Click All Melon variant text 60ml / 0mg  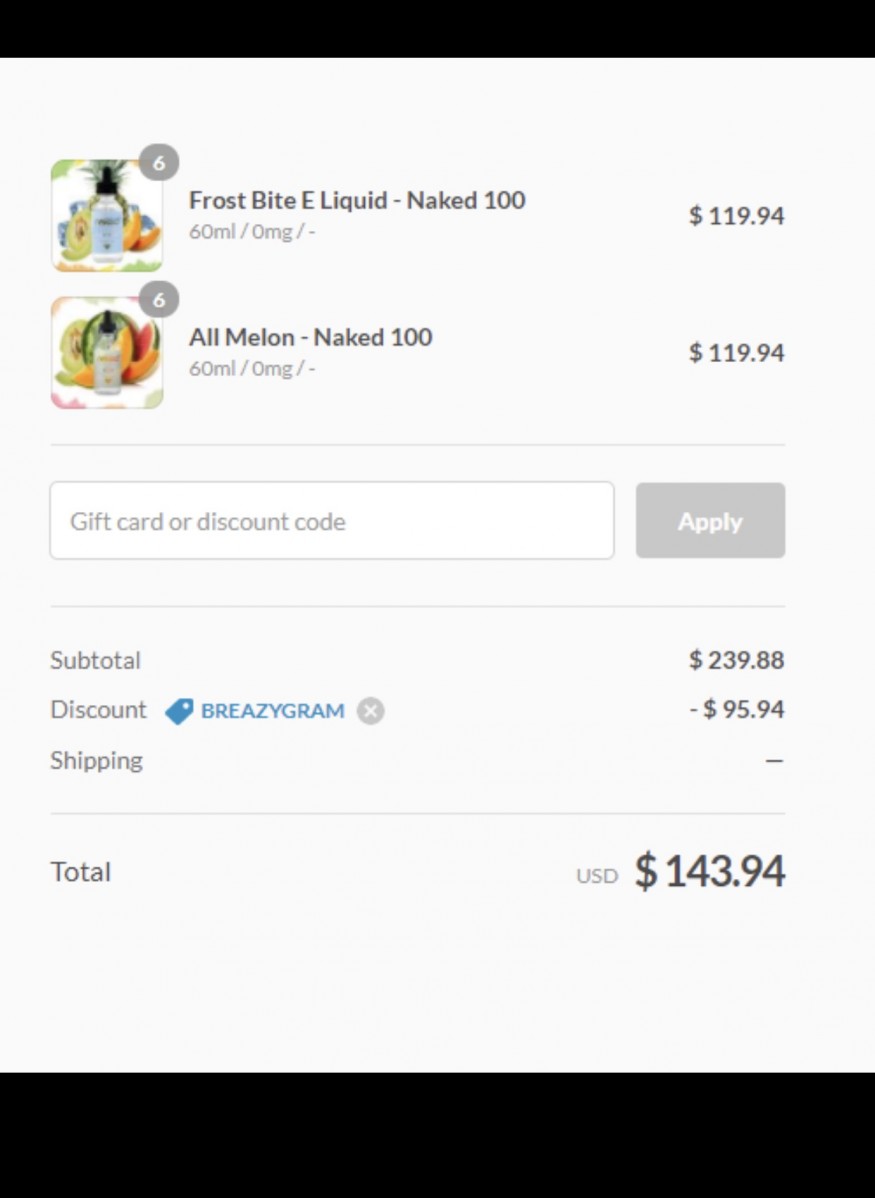pyautogui.click(x=252, y=368)
